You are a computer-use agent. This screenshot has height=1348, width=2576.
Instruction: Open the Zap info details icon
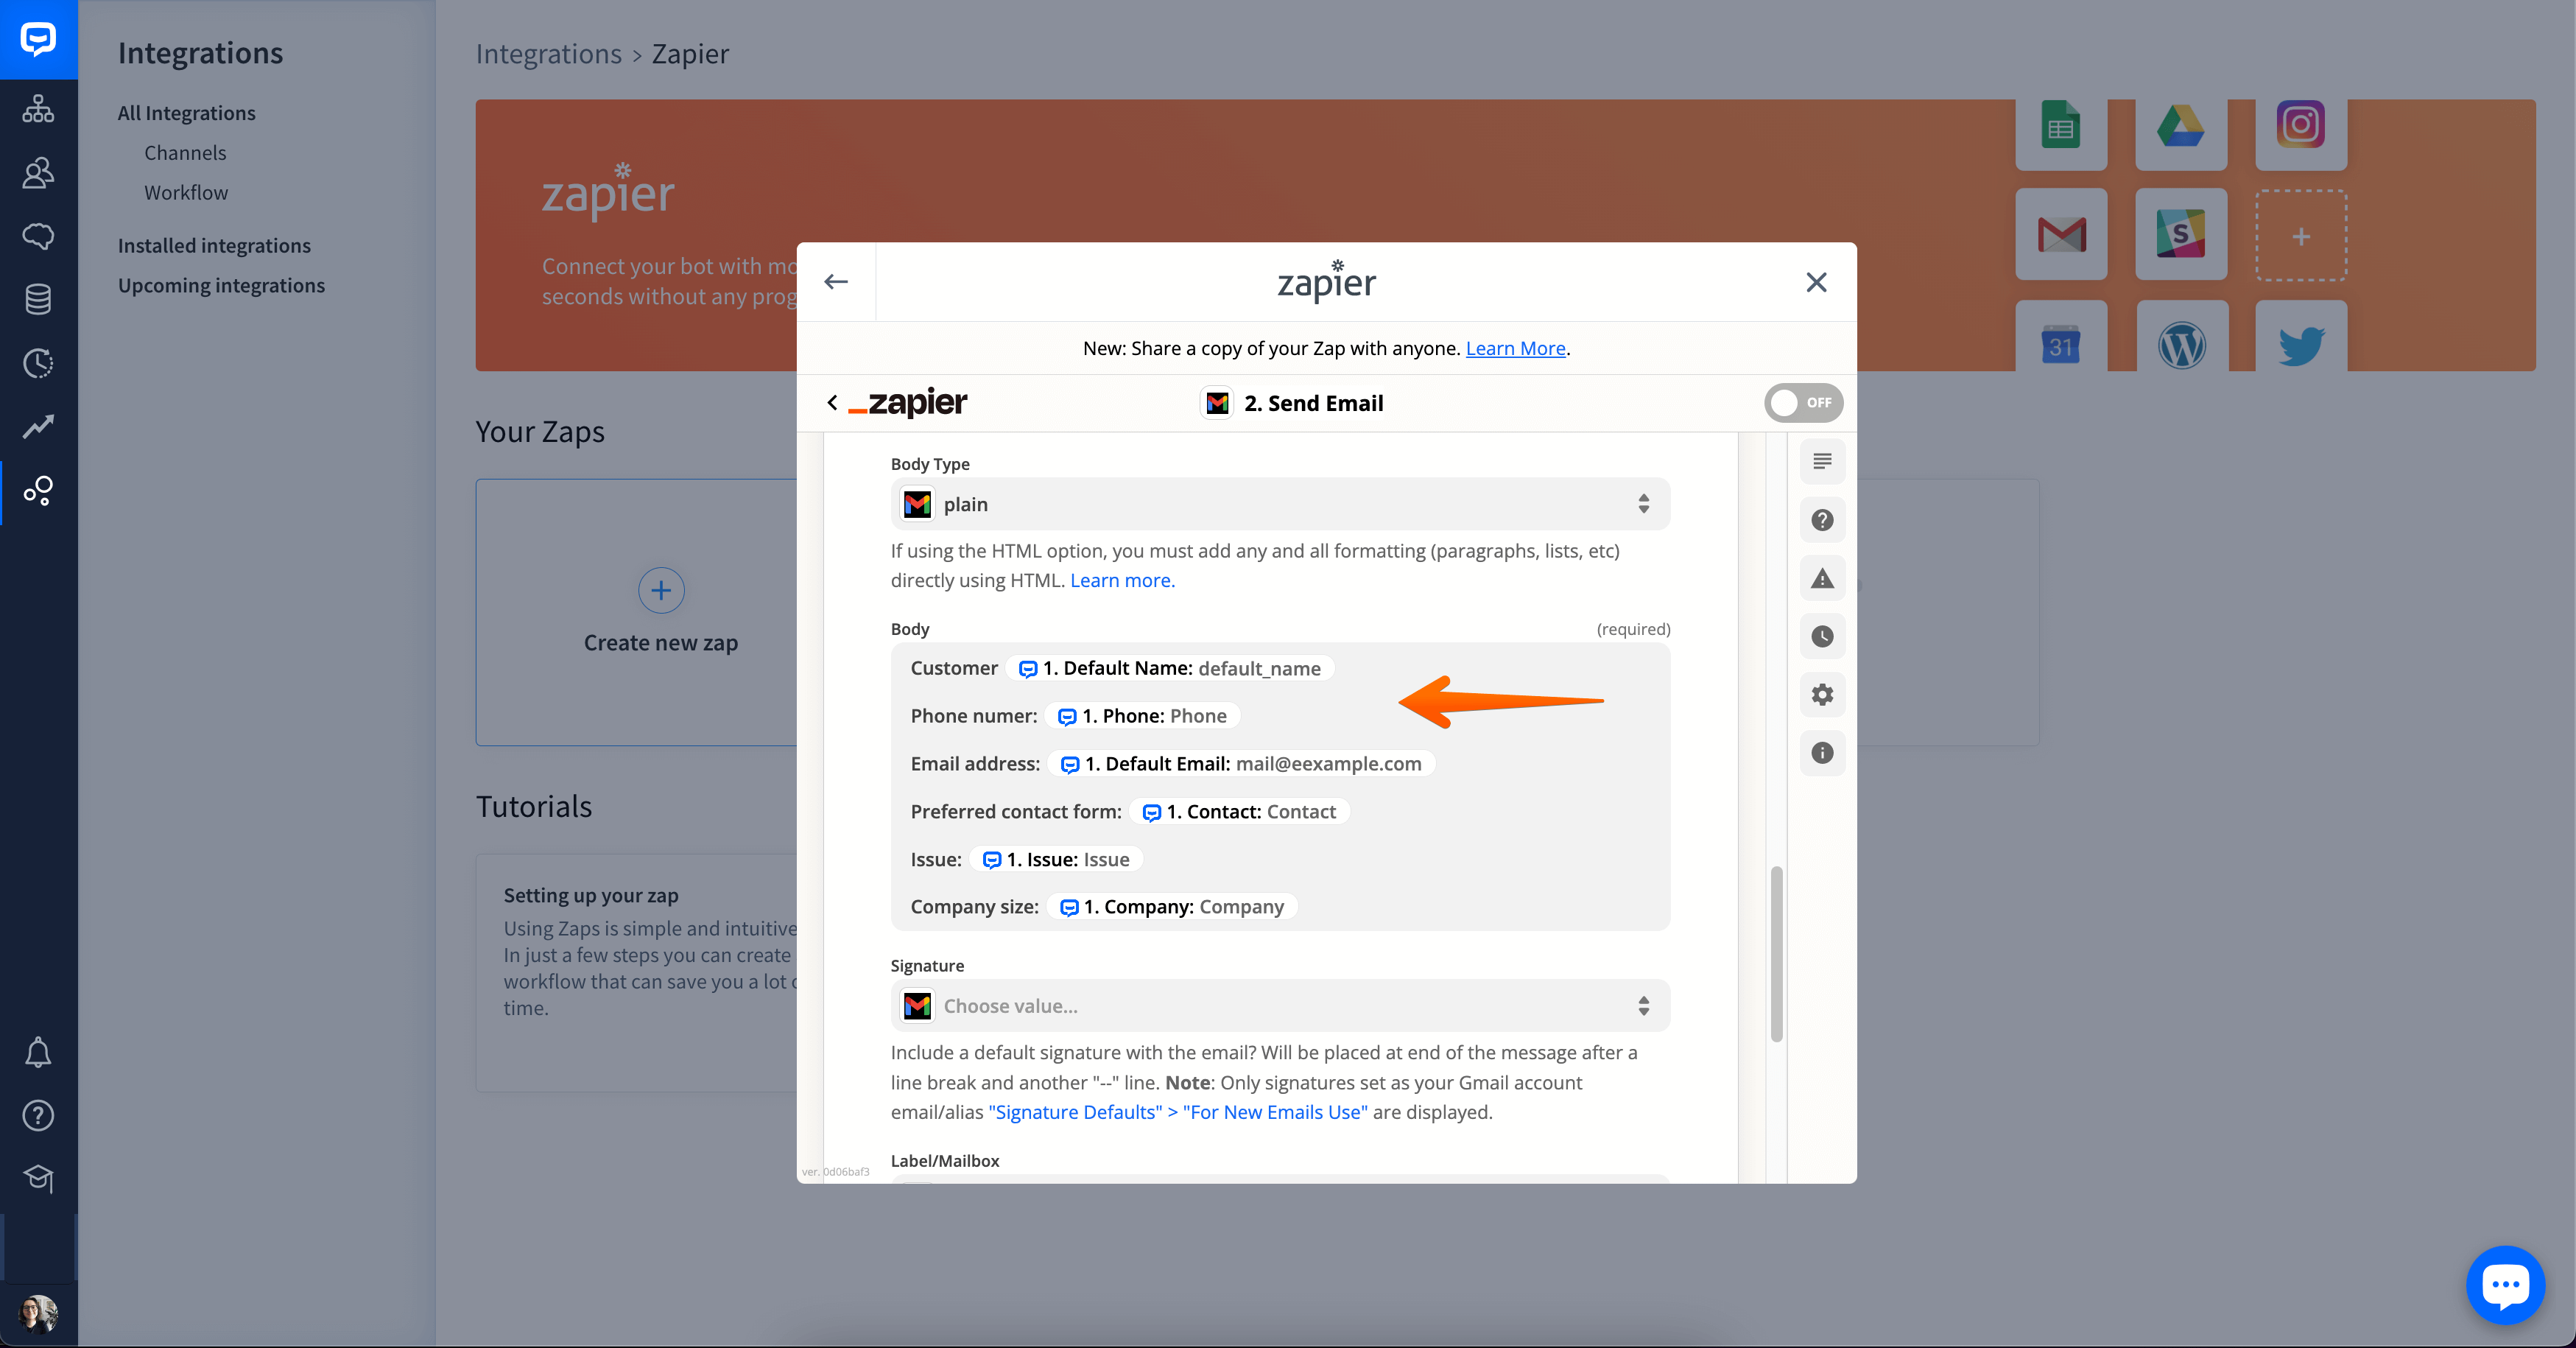1822,752
